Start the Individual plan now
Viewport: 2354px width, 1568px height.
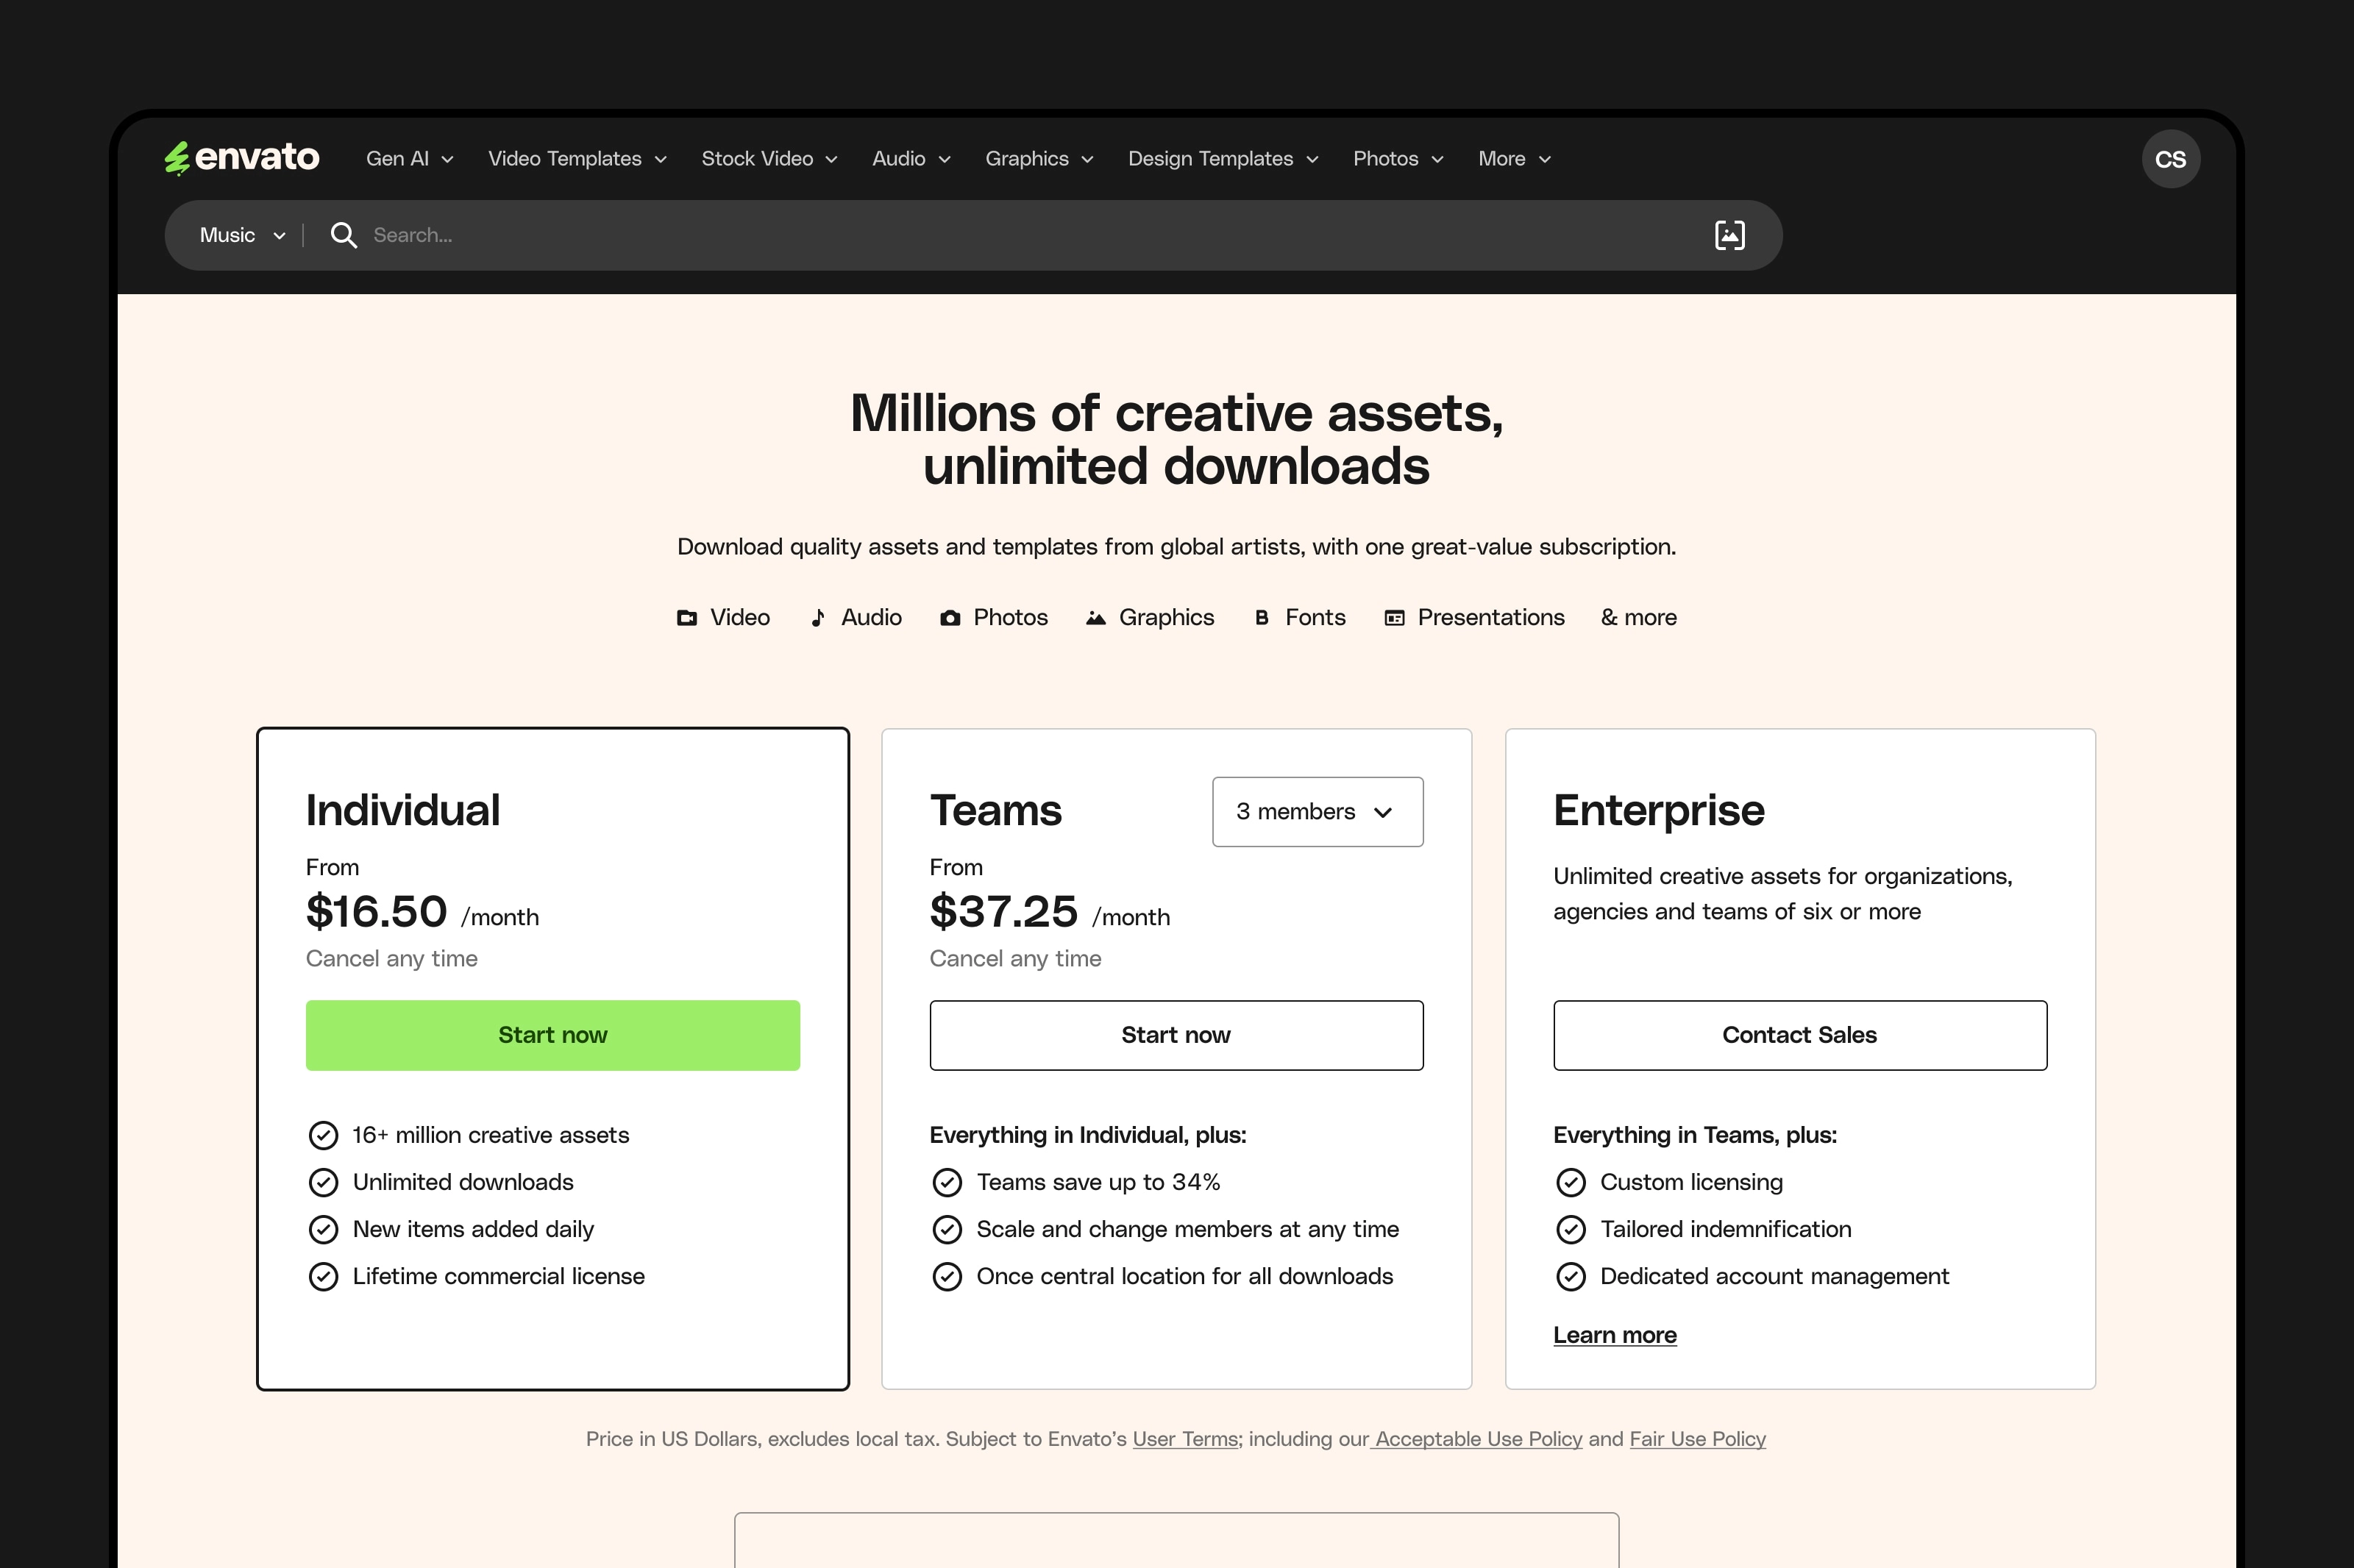coord(552,1035)
